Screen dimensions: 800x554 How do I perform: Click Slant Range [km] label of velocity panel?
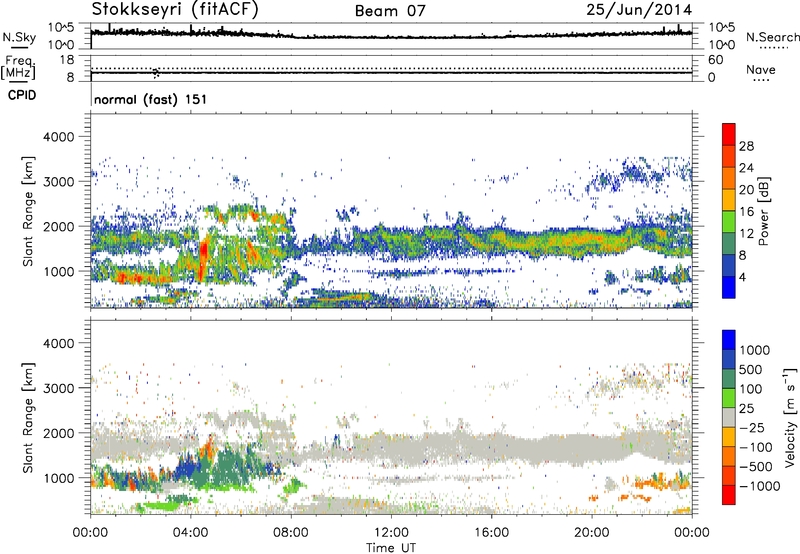(28, 417)
